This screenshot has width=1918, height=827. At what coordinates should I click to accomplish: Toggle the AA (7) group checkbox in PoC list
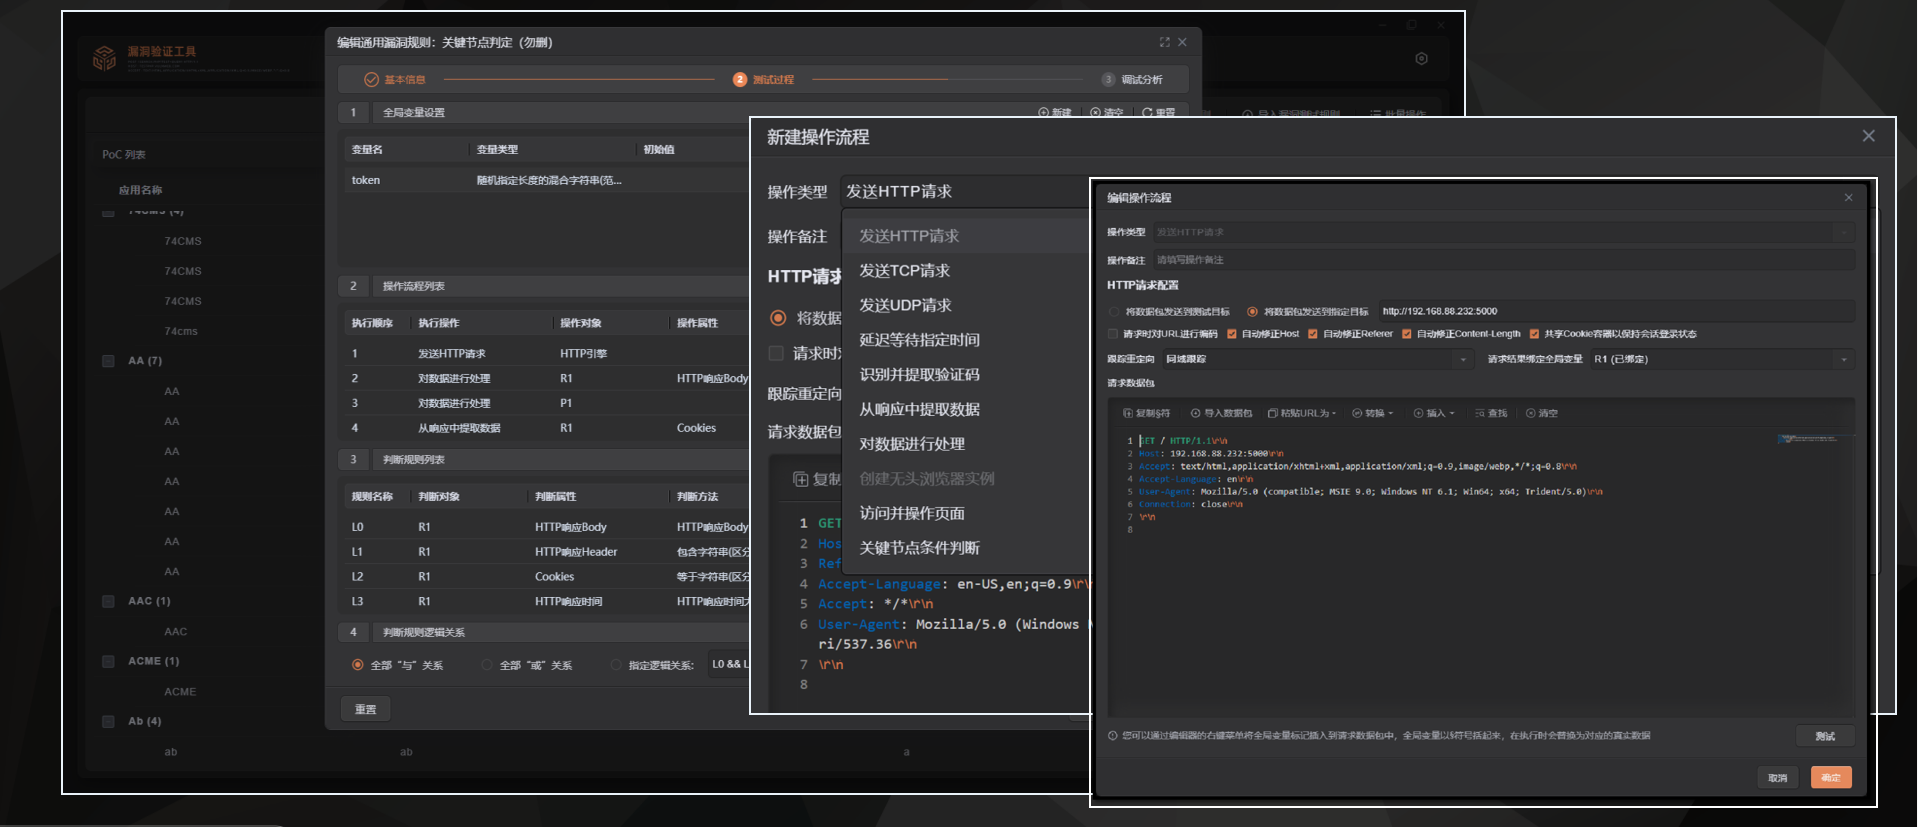pos(108,361)
